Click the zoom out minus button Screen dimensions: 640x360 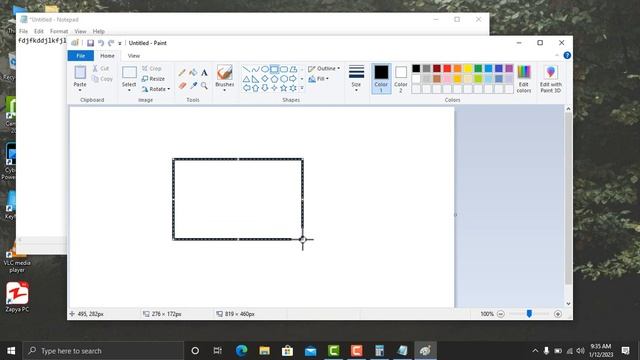[500, 314]
